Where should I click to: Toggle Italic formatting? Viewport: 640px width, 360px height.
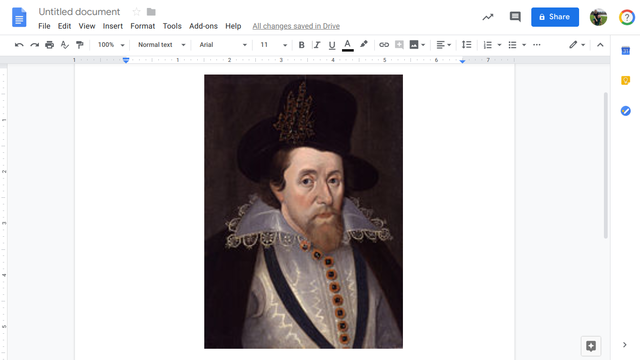pos(317,45)
